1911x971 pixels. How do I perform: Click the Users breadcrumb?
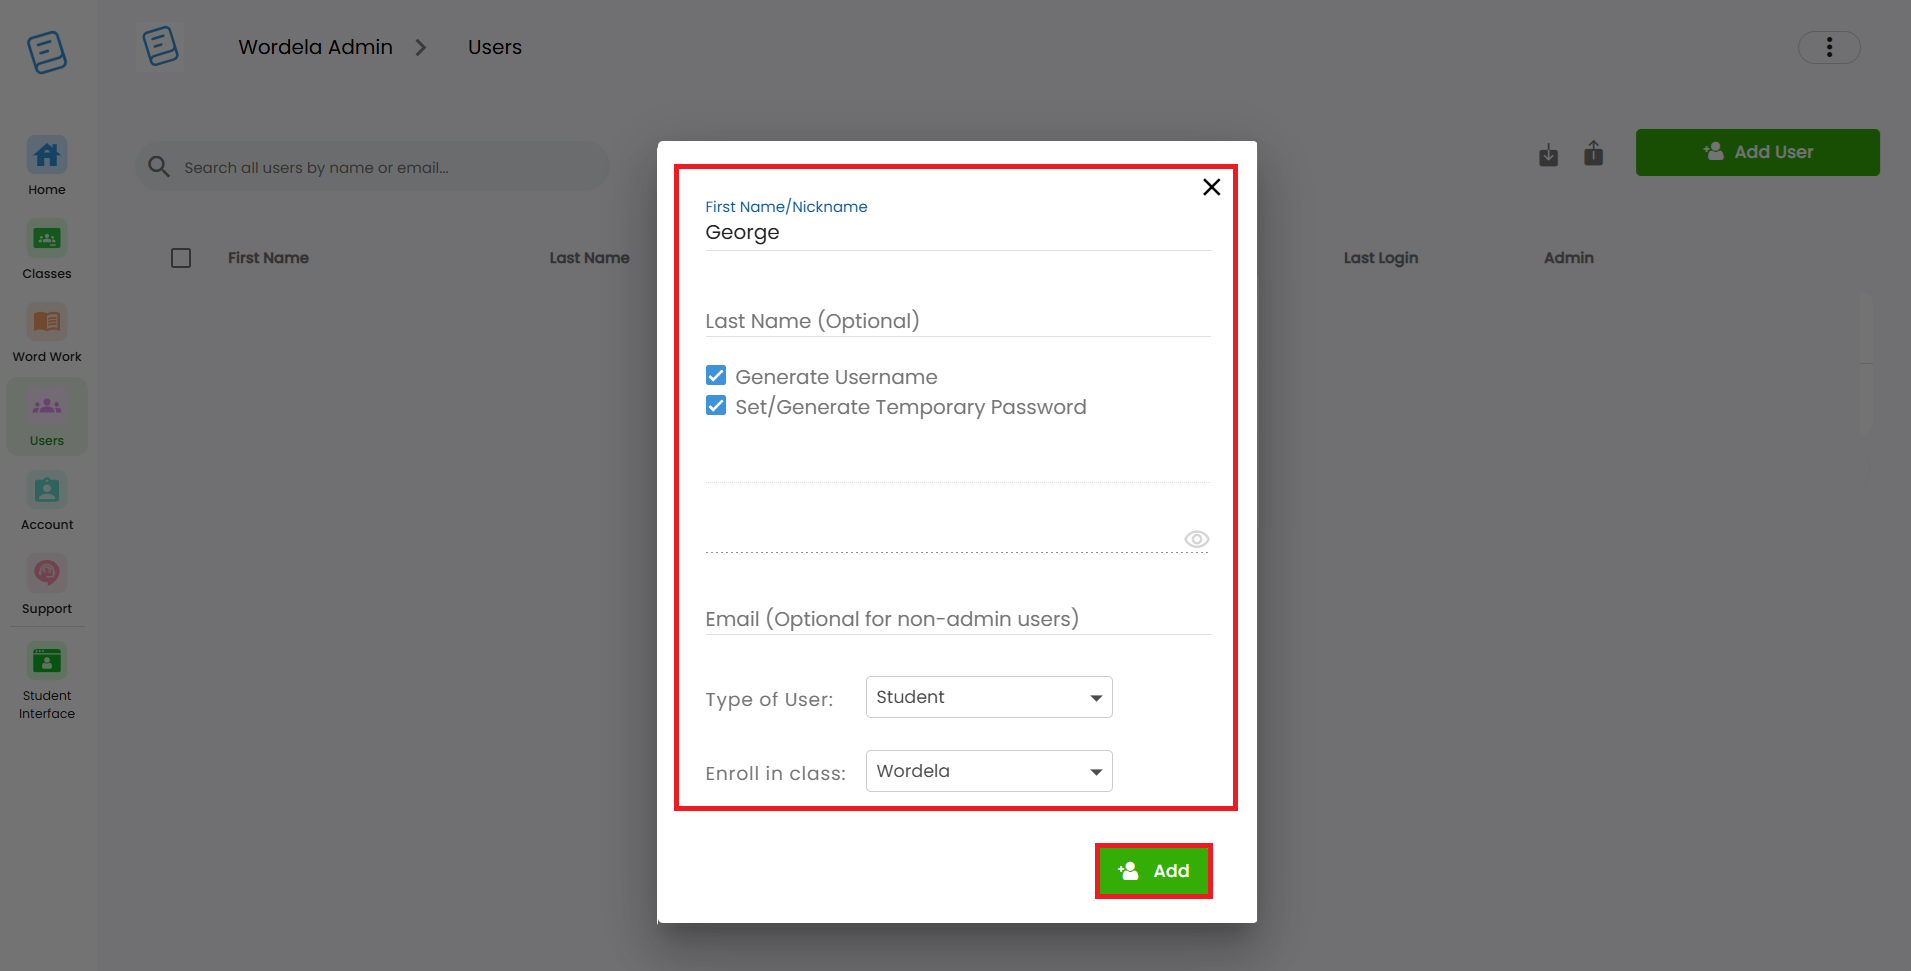tap(495, 47)
